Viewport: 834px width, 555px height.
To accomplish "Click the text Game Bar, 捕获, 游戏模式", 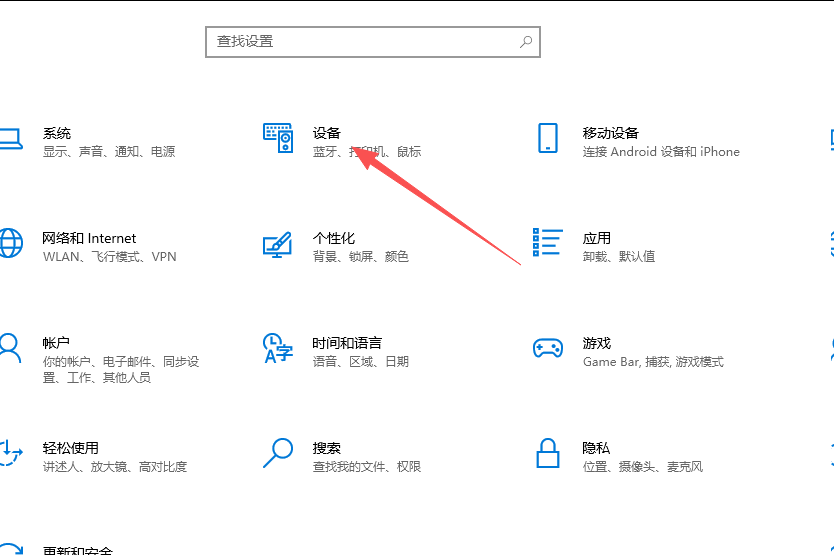I will pyautogui.click(x=653, y=361).
